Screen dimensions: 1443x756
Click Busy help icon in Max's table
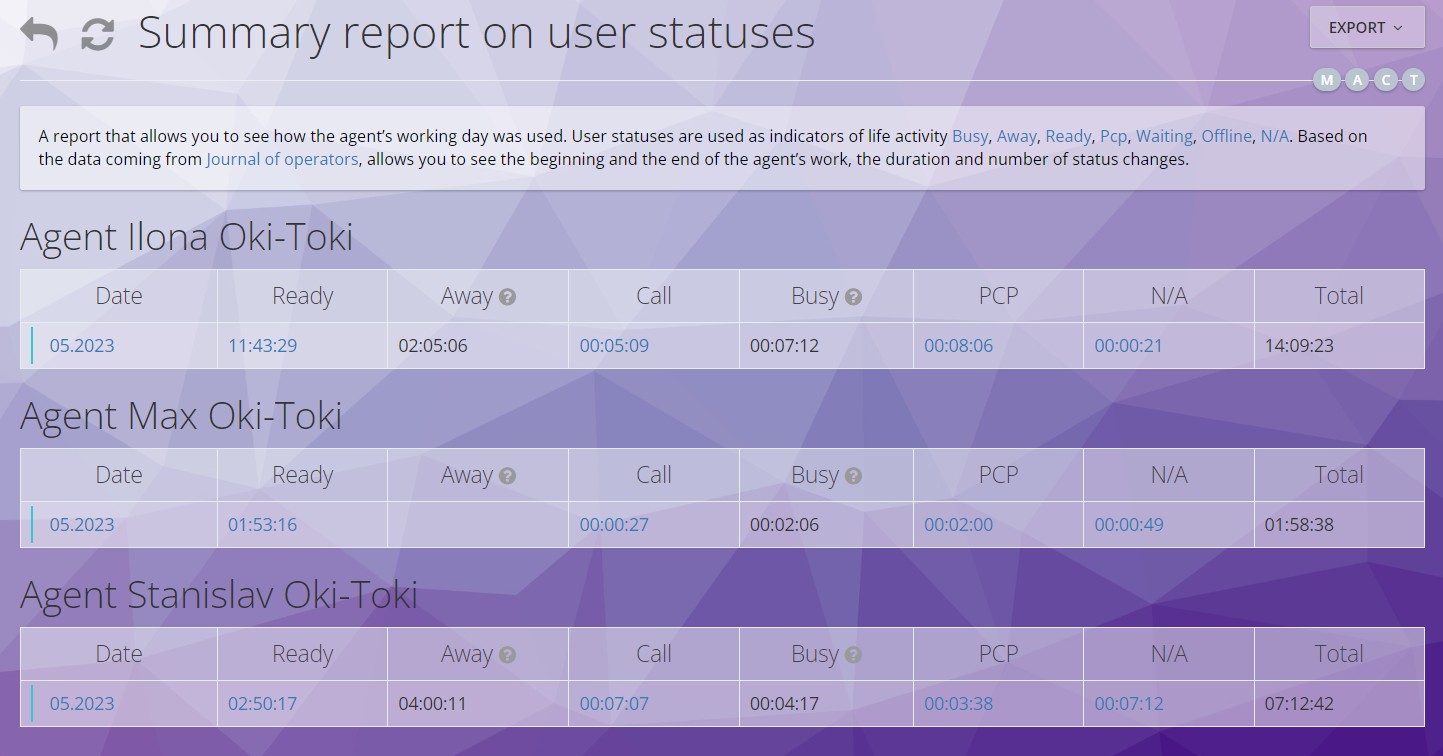(853, 476)
